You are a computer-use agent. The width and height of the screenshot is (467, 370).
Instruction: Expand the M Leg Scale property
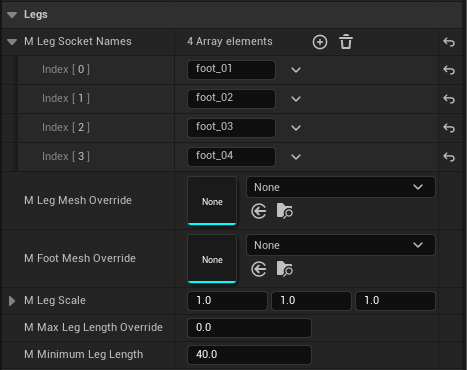(12, 301)
